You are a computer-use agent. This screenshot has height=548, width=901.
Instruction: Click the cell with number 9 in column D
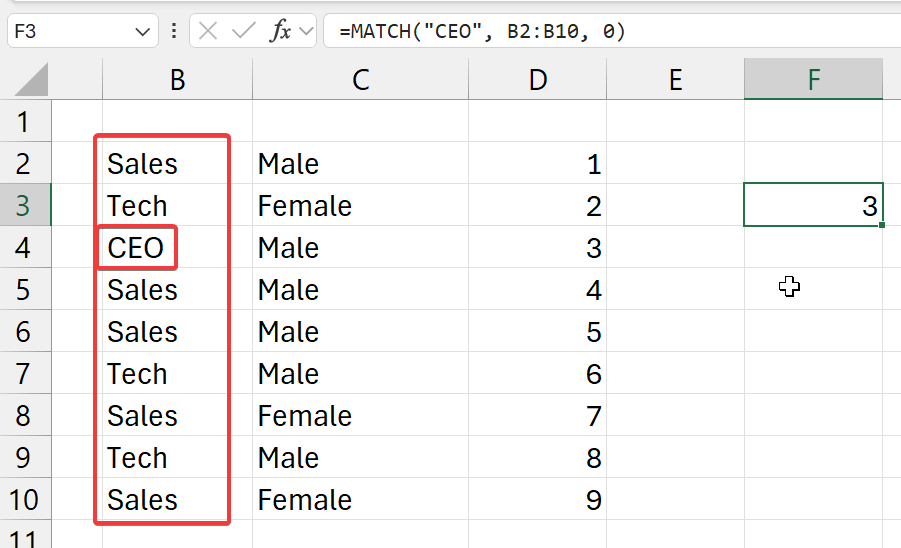(538, 499)
